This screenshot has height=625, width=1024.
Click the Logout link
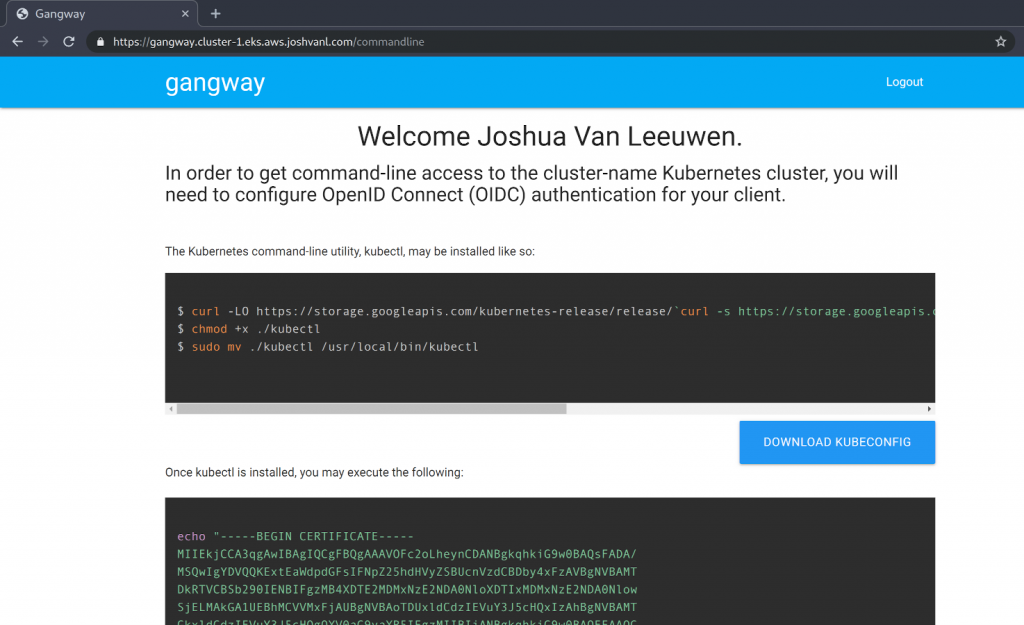[x=904, y=82]
